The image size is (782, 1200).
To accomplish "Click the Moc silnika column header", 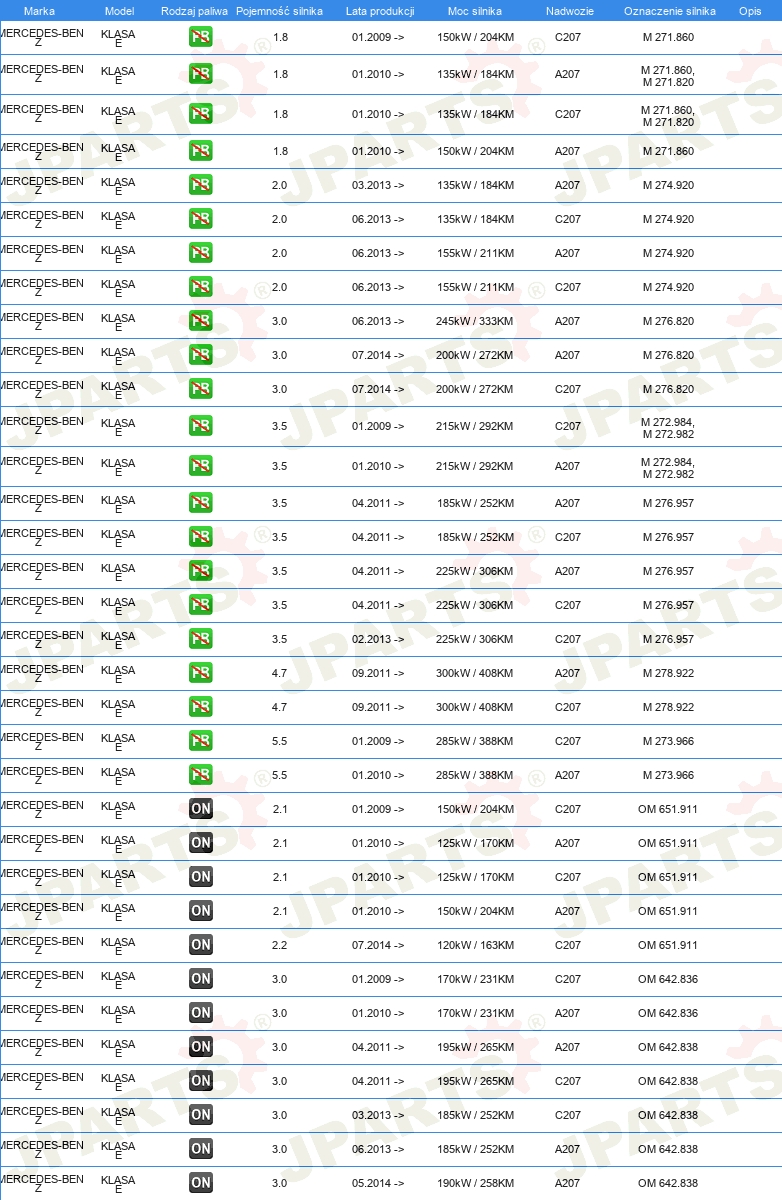I will (x=474, y=11).
